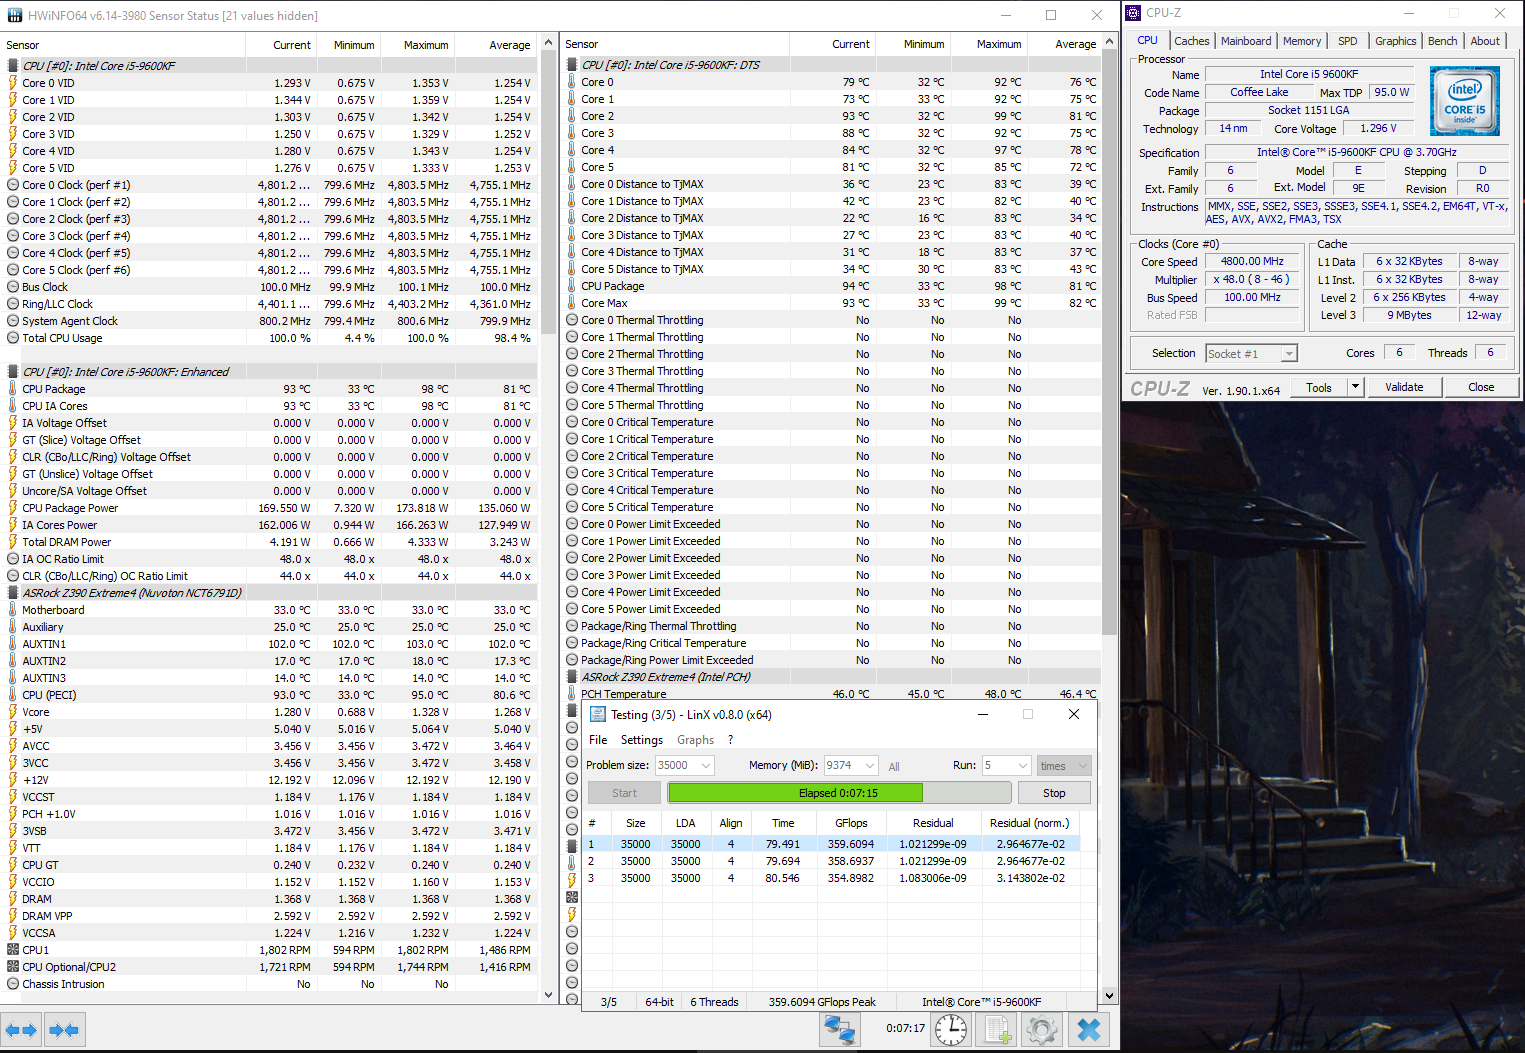Image resolution: width=1525 pixels, height=1053 pixels.
Task: Open the Settings menu in LinX
Action: (x=642, y=740)
